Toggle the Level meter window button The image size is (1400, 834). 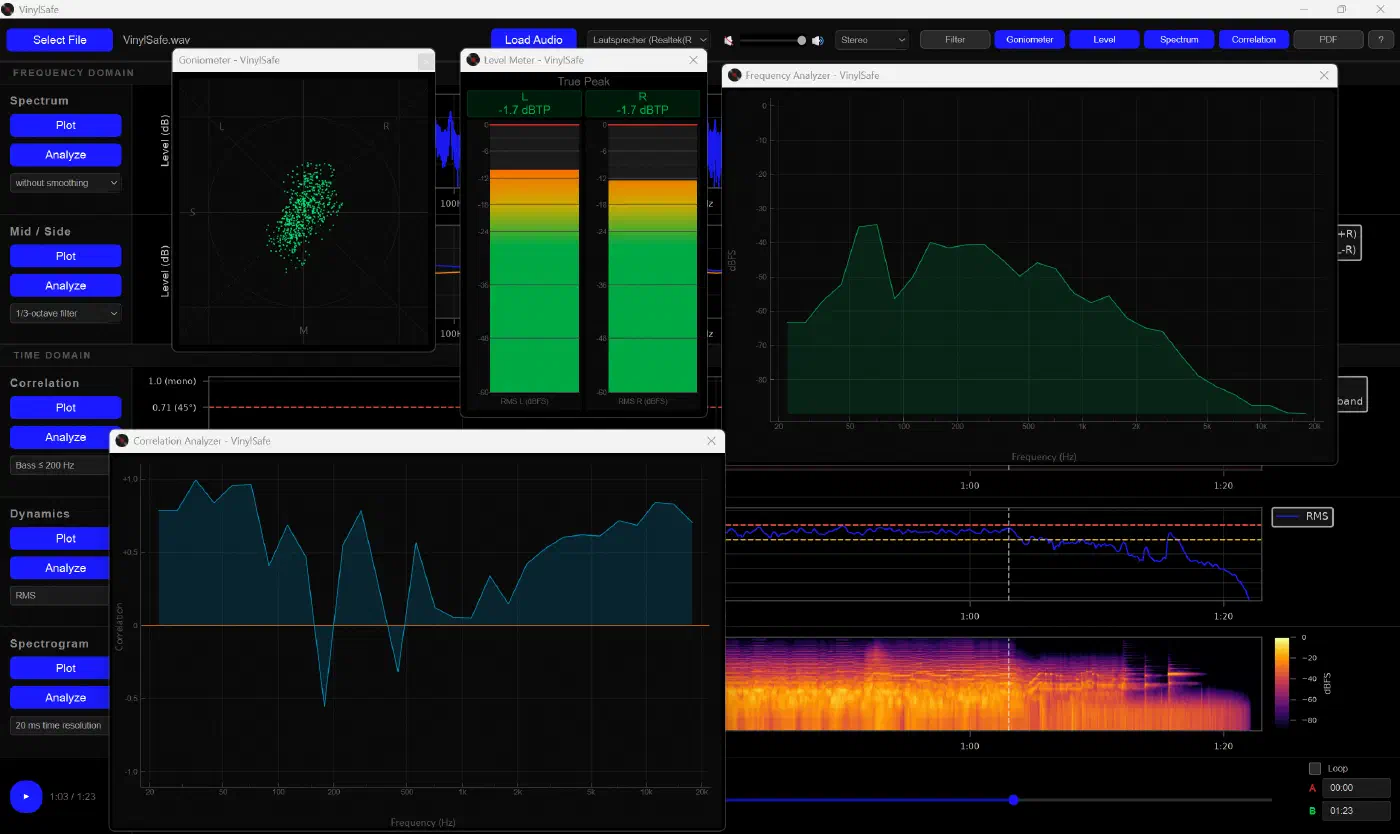tap(1104, 40)
